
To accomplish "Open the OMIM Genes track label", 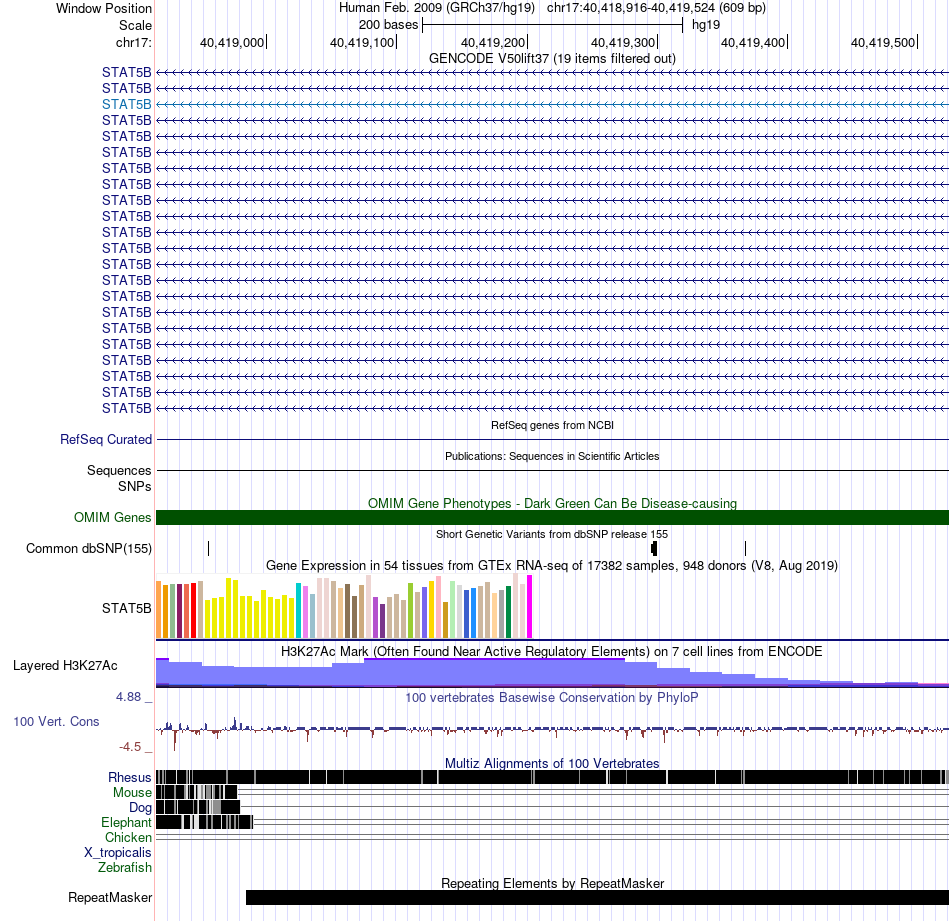I will click(x=112, y=517).
